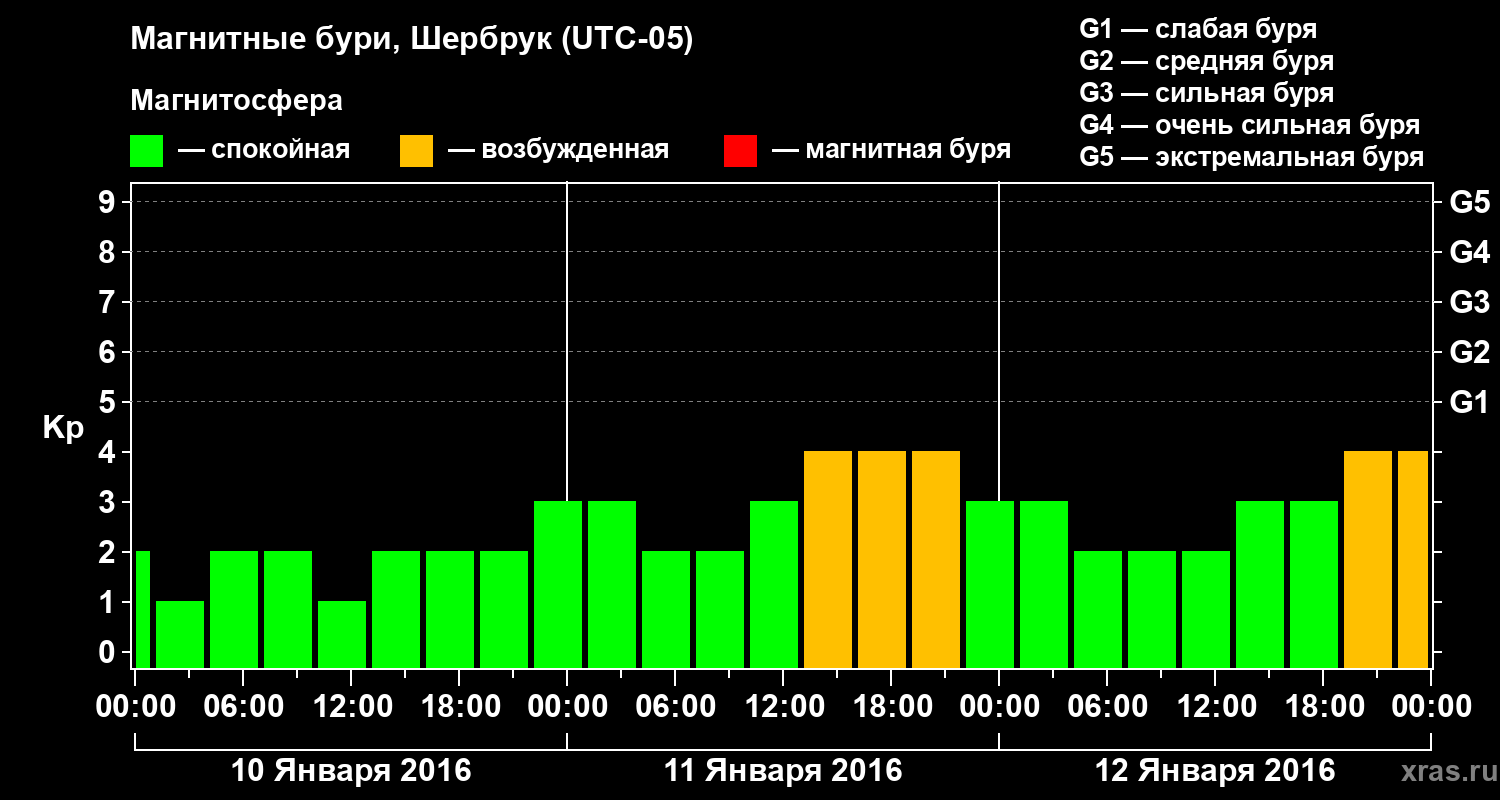The image size is (1500, 800).
Task: Click the Kp axis label
Action: tap(64, 428)
